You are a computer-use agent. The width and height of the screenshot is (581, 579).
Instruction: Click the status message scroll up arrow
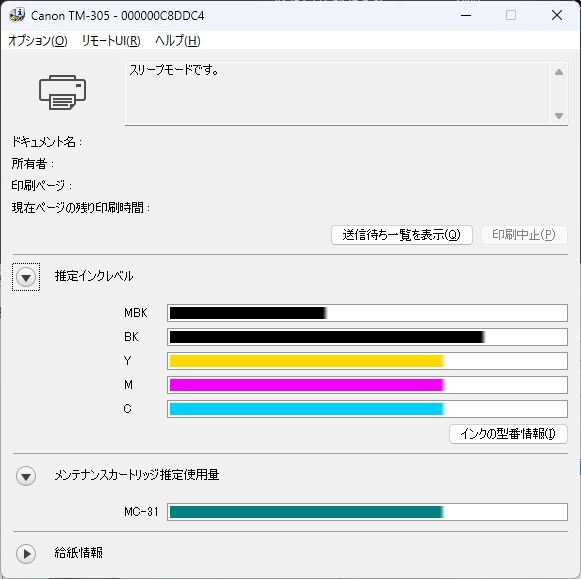[x=559, y=72]
